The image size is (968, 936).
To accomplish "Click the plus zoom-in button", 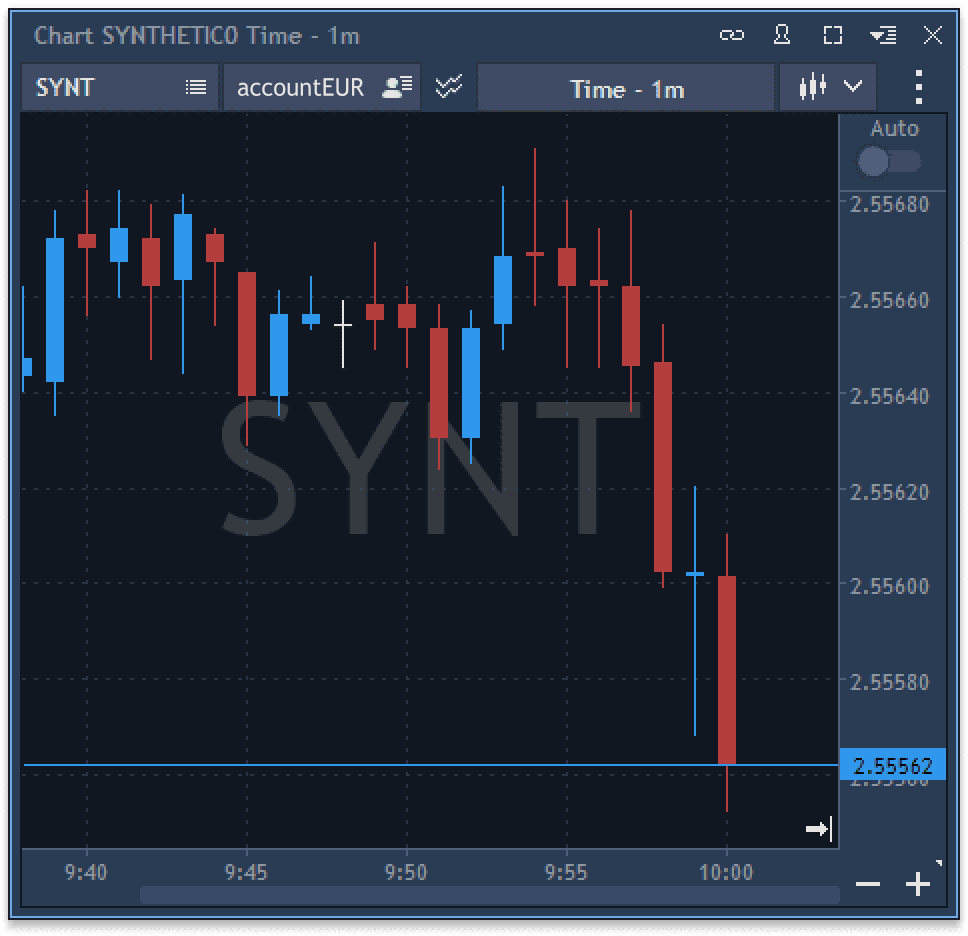I will pos(916,884).
